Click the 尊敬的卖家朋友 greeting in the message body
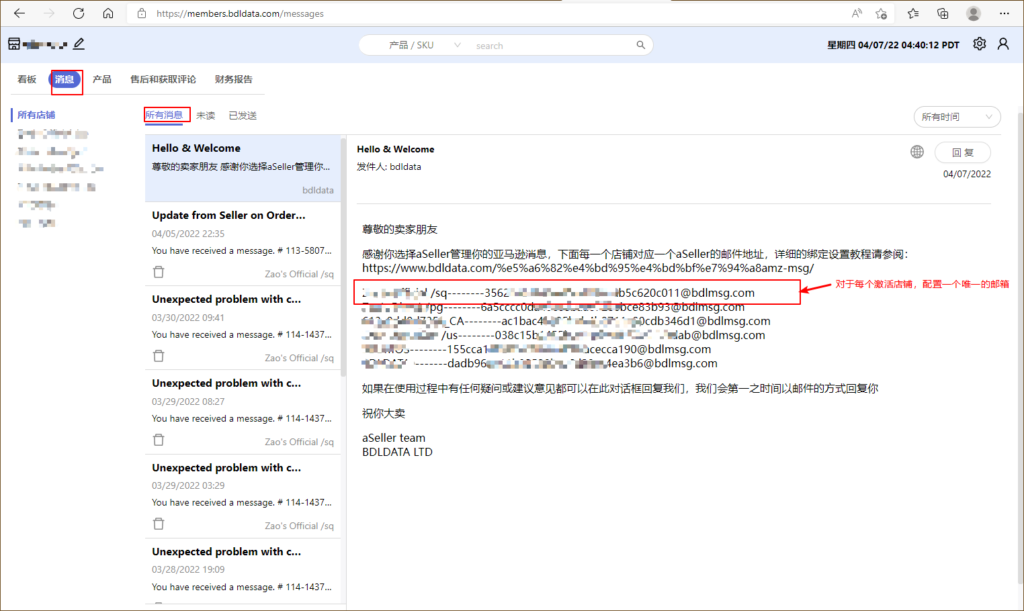Image resolution: width=1024 pixels, height=611 pixels. [x=400, y=229]
